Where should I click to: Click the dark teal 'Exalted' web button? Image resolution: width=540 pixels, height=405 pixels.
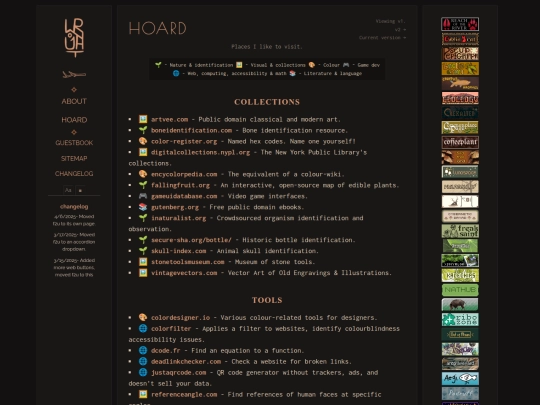tap(460, 113)
